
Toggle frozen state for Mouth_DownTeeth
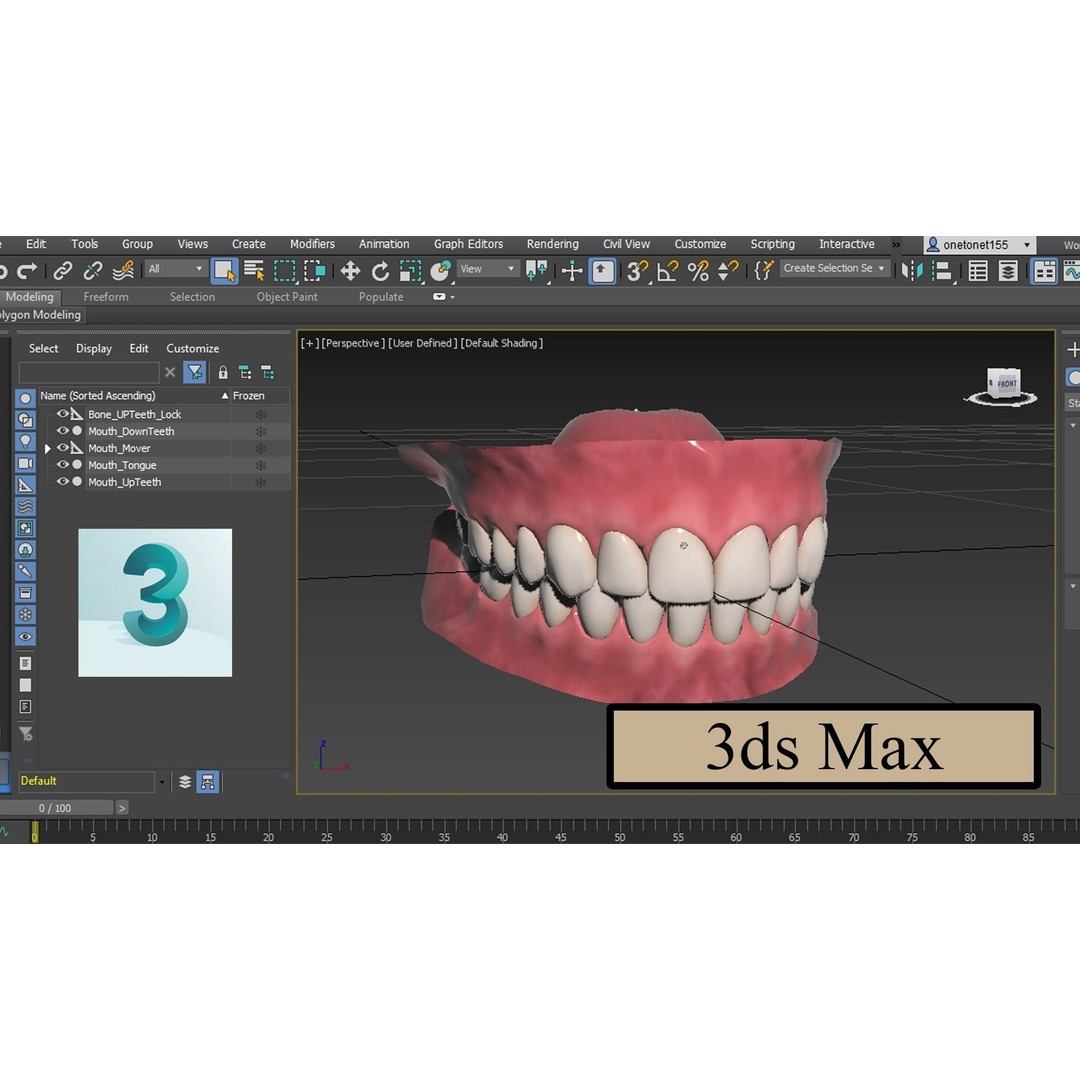260,431
